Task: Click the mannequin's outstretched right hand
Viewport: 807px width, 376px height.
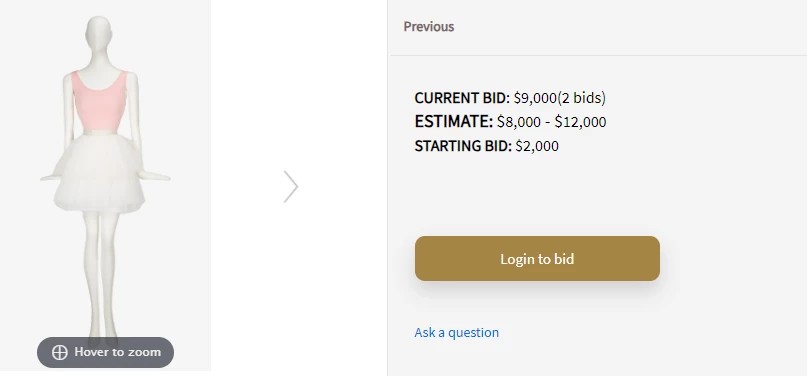Action: [x=51, y=177]
